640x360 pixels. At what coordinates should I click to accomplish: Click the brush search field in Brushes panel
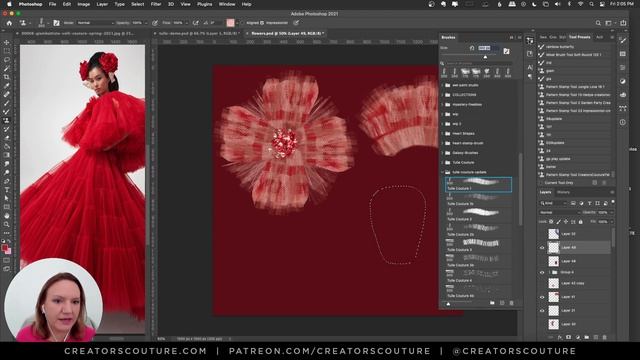[x=478, y=63]
